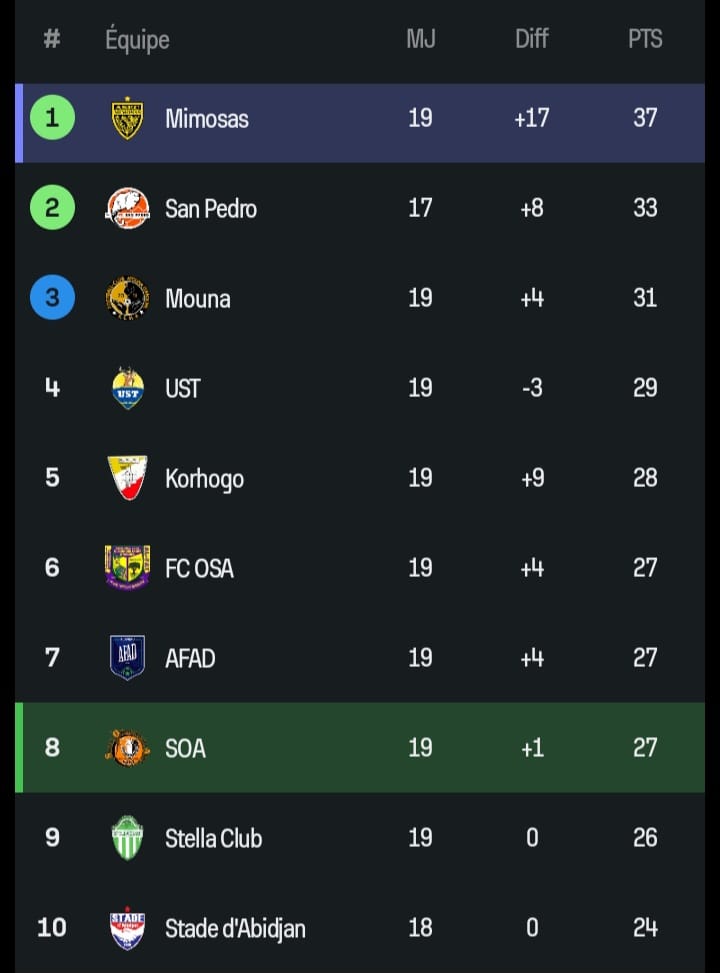The width and height of the screenshot is (720, 973).
Task: Click the AFAD blue shield logo
Action: pos(127,657)
